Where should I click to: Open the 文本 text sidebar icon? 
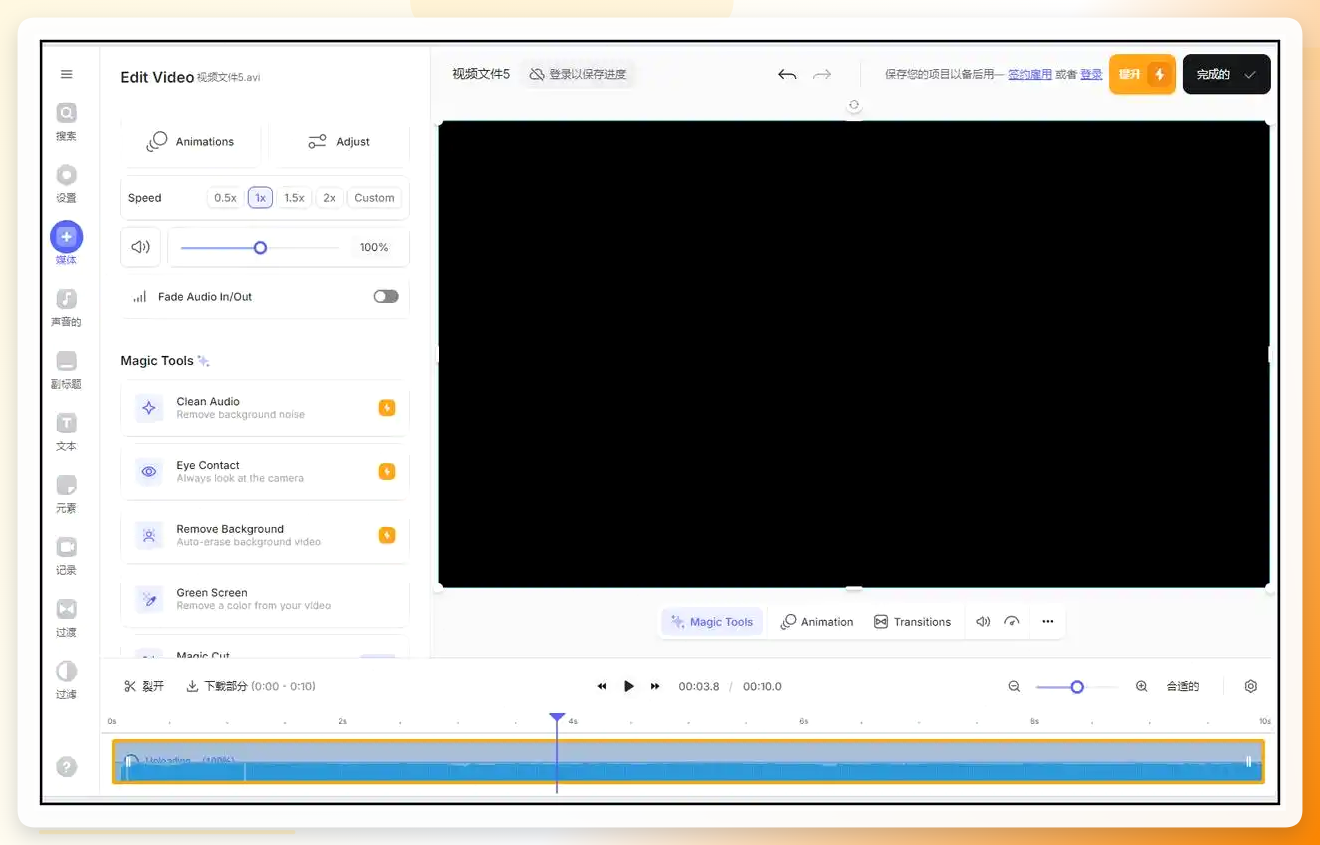pyautogui.click(x=66, y=423)
